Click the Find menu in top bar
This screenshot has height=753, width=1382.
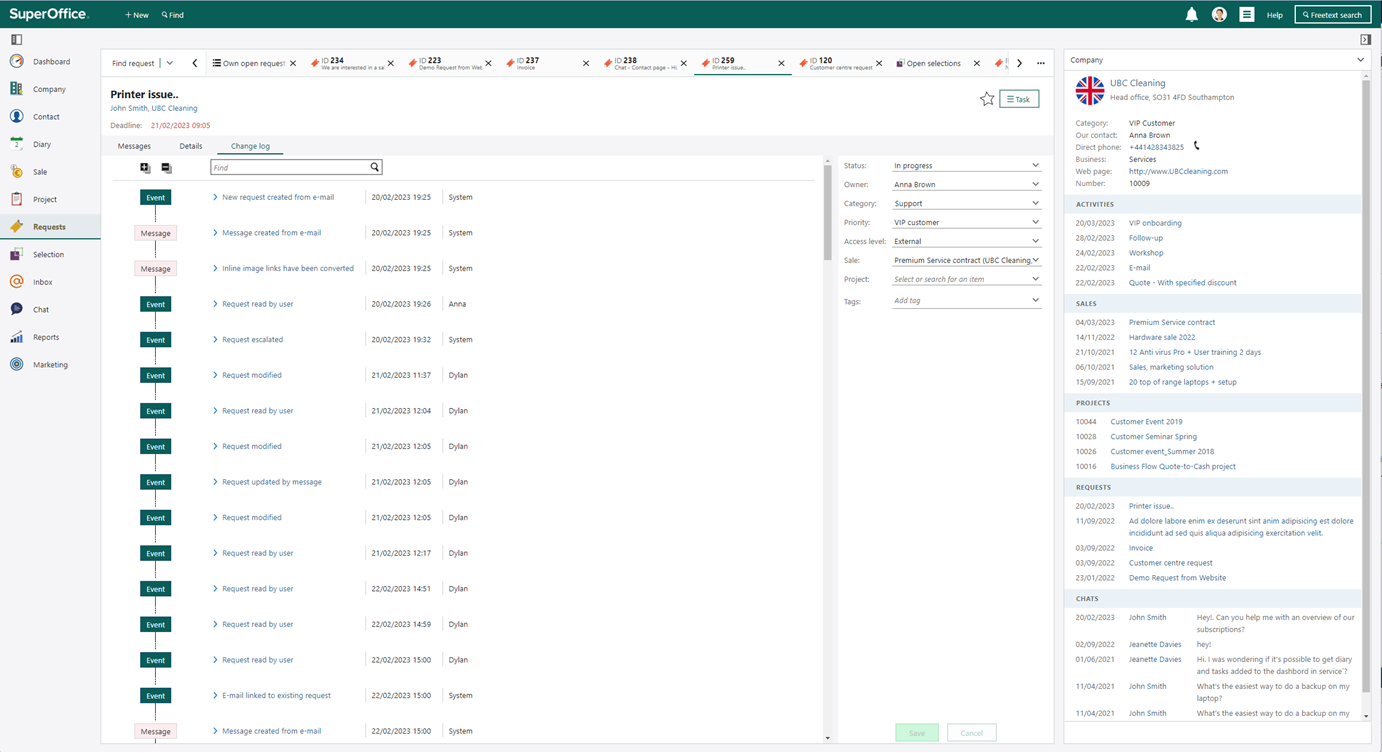tap(173, 15)
